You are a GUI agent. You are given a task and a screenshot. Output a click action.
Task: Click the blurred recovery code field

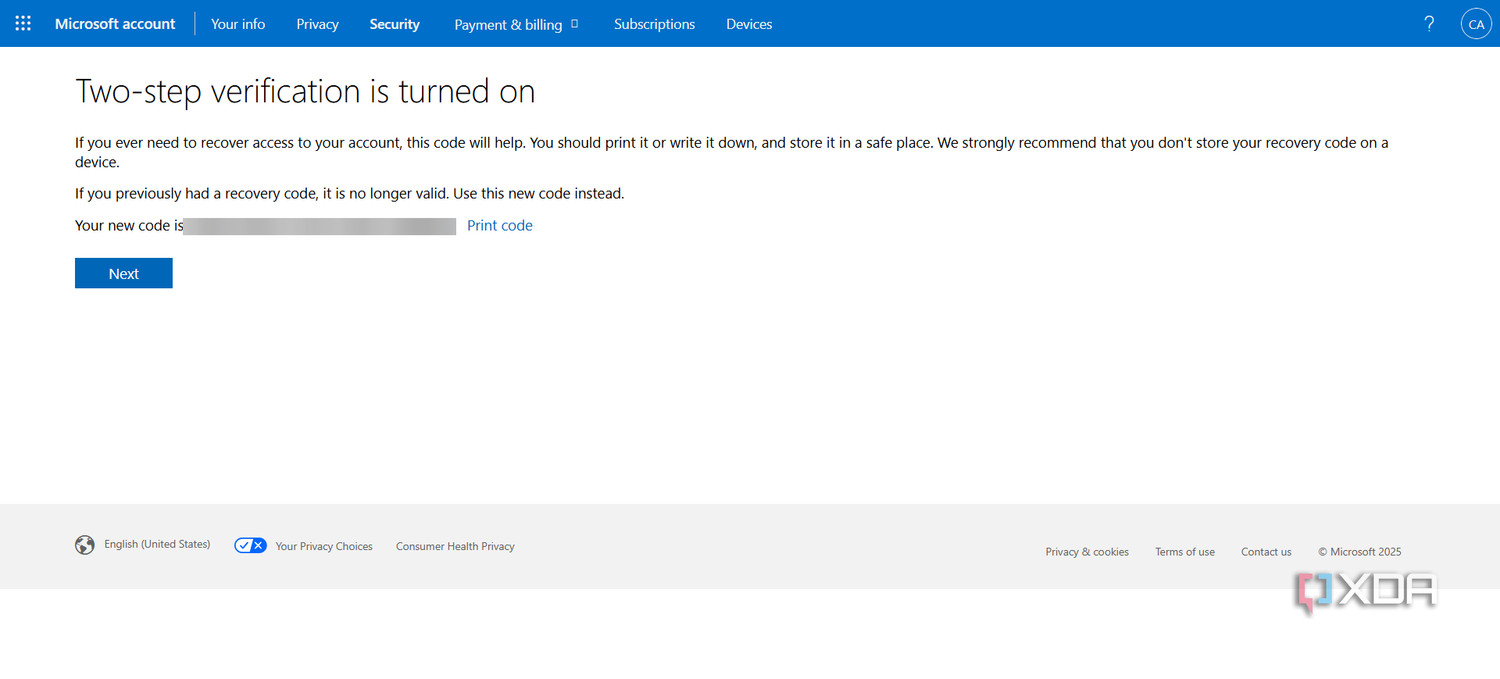click(320, 226)
